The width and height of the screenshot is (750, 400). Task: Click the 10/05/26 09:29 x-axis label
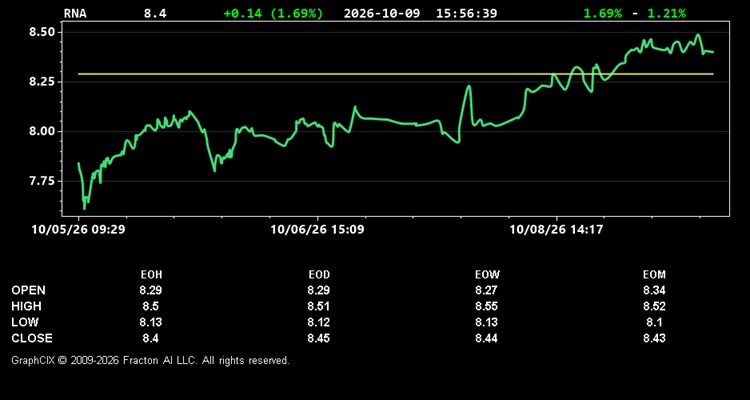click(x=78, y=230)
